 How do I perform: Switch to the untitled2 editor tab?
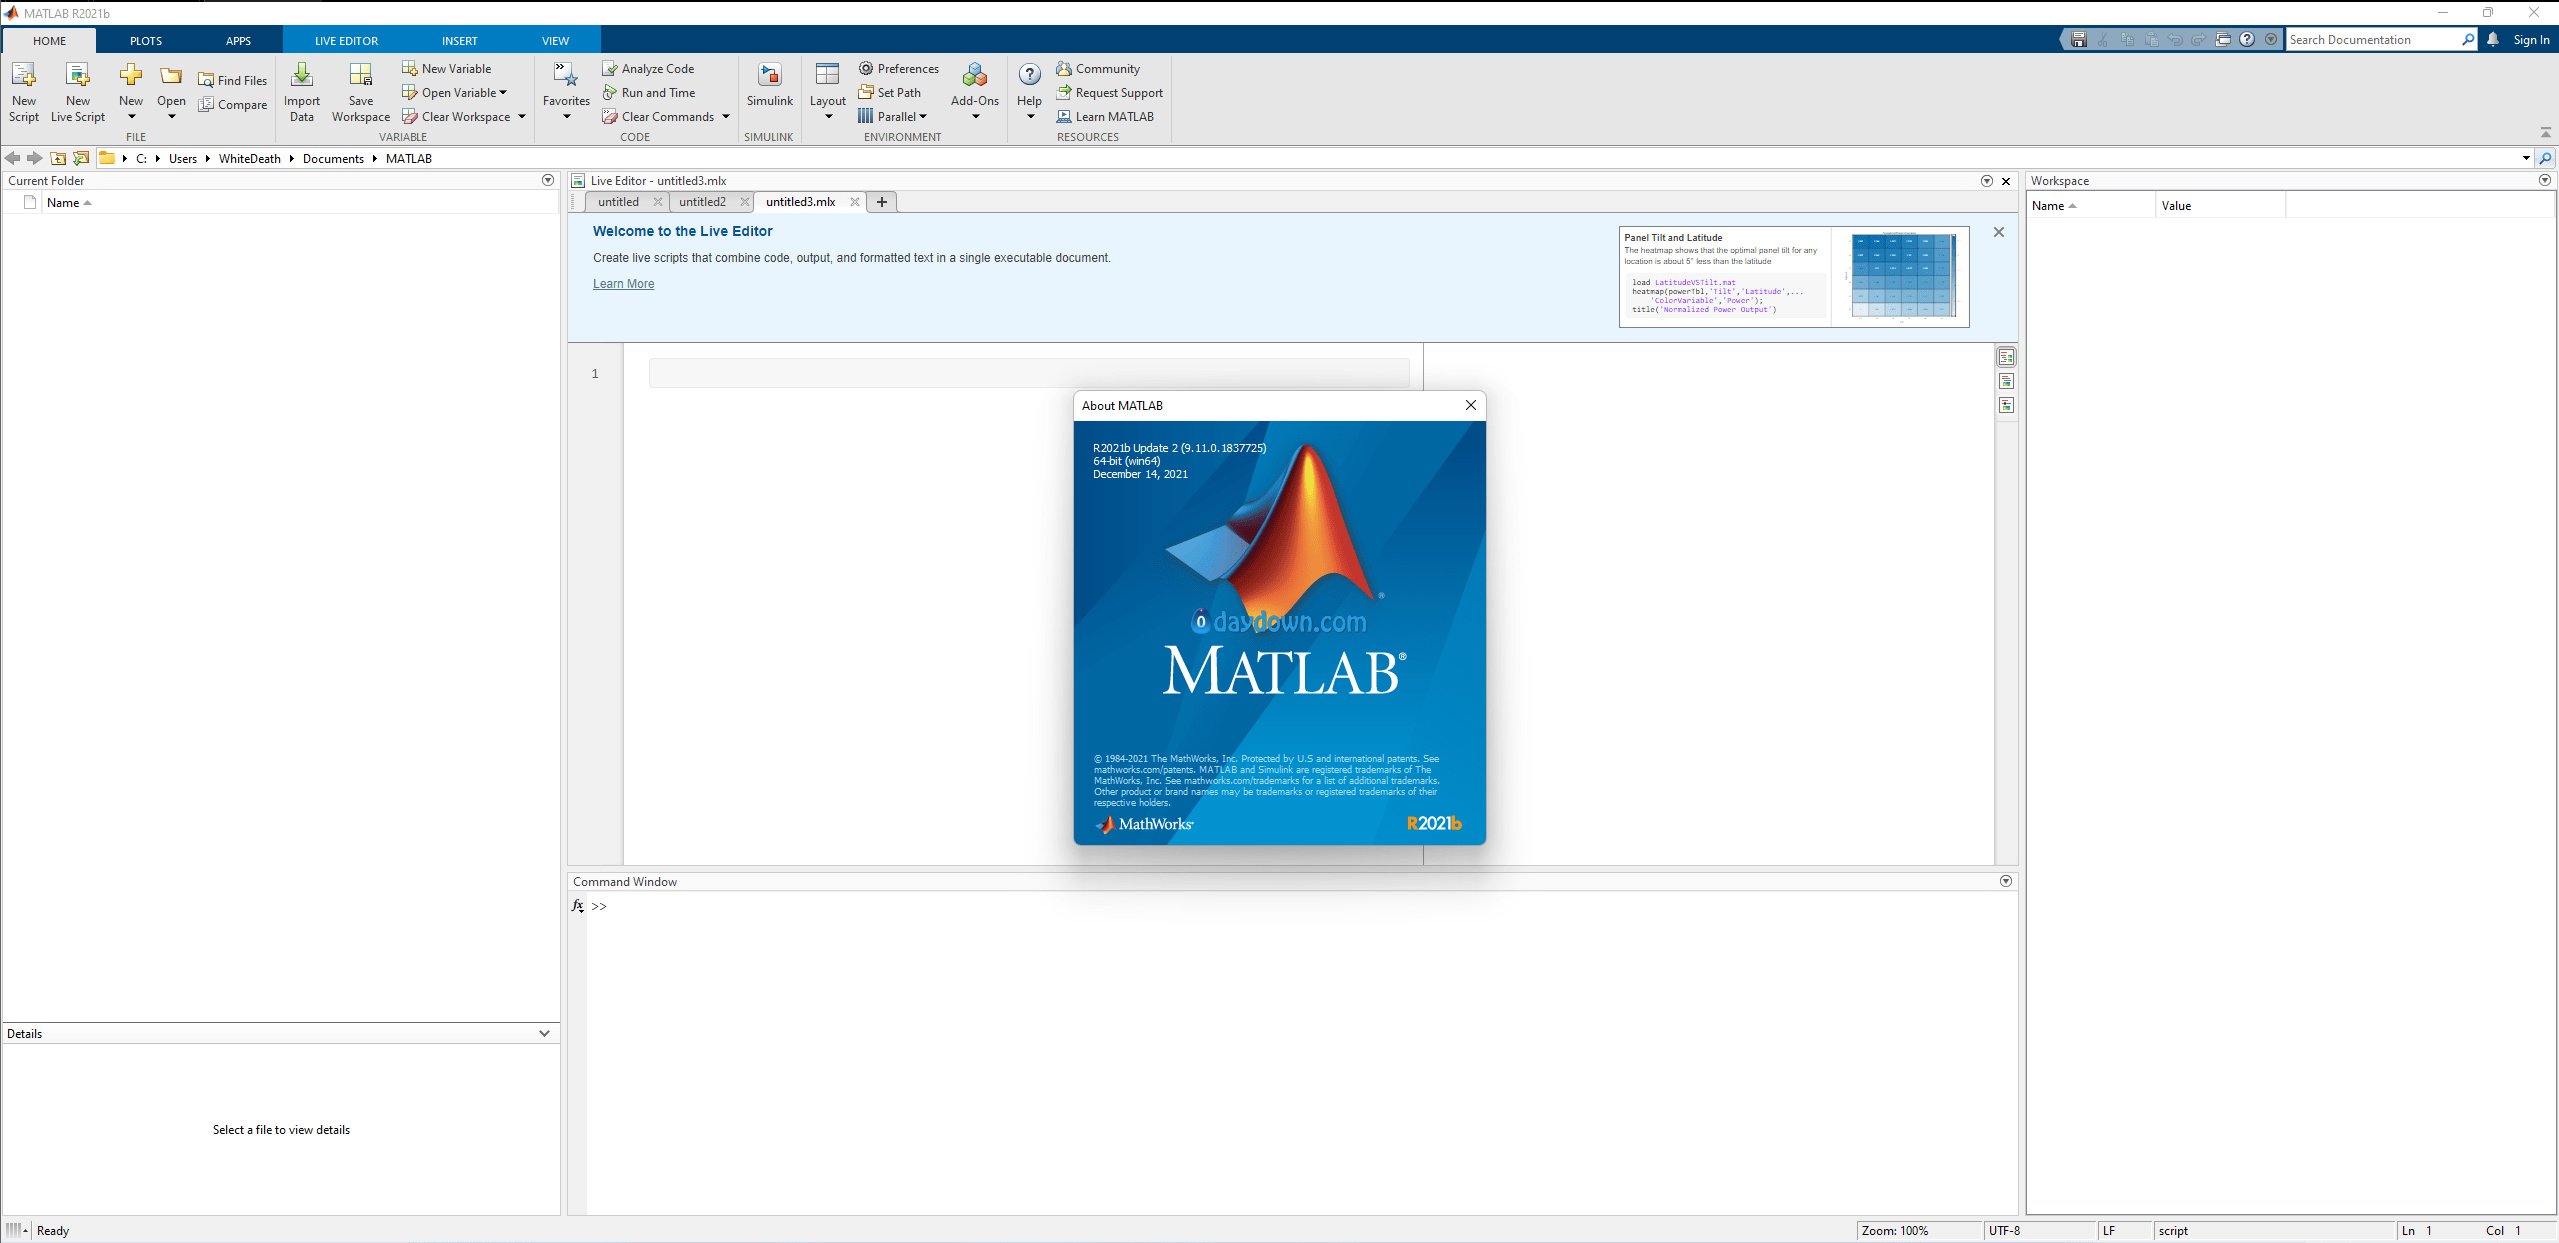tap(703, 201)
